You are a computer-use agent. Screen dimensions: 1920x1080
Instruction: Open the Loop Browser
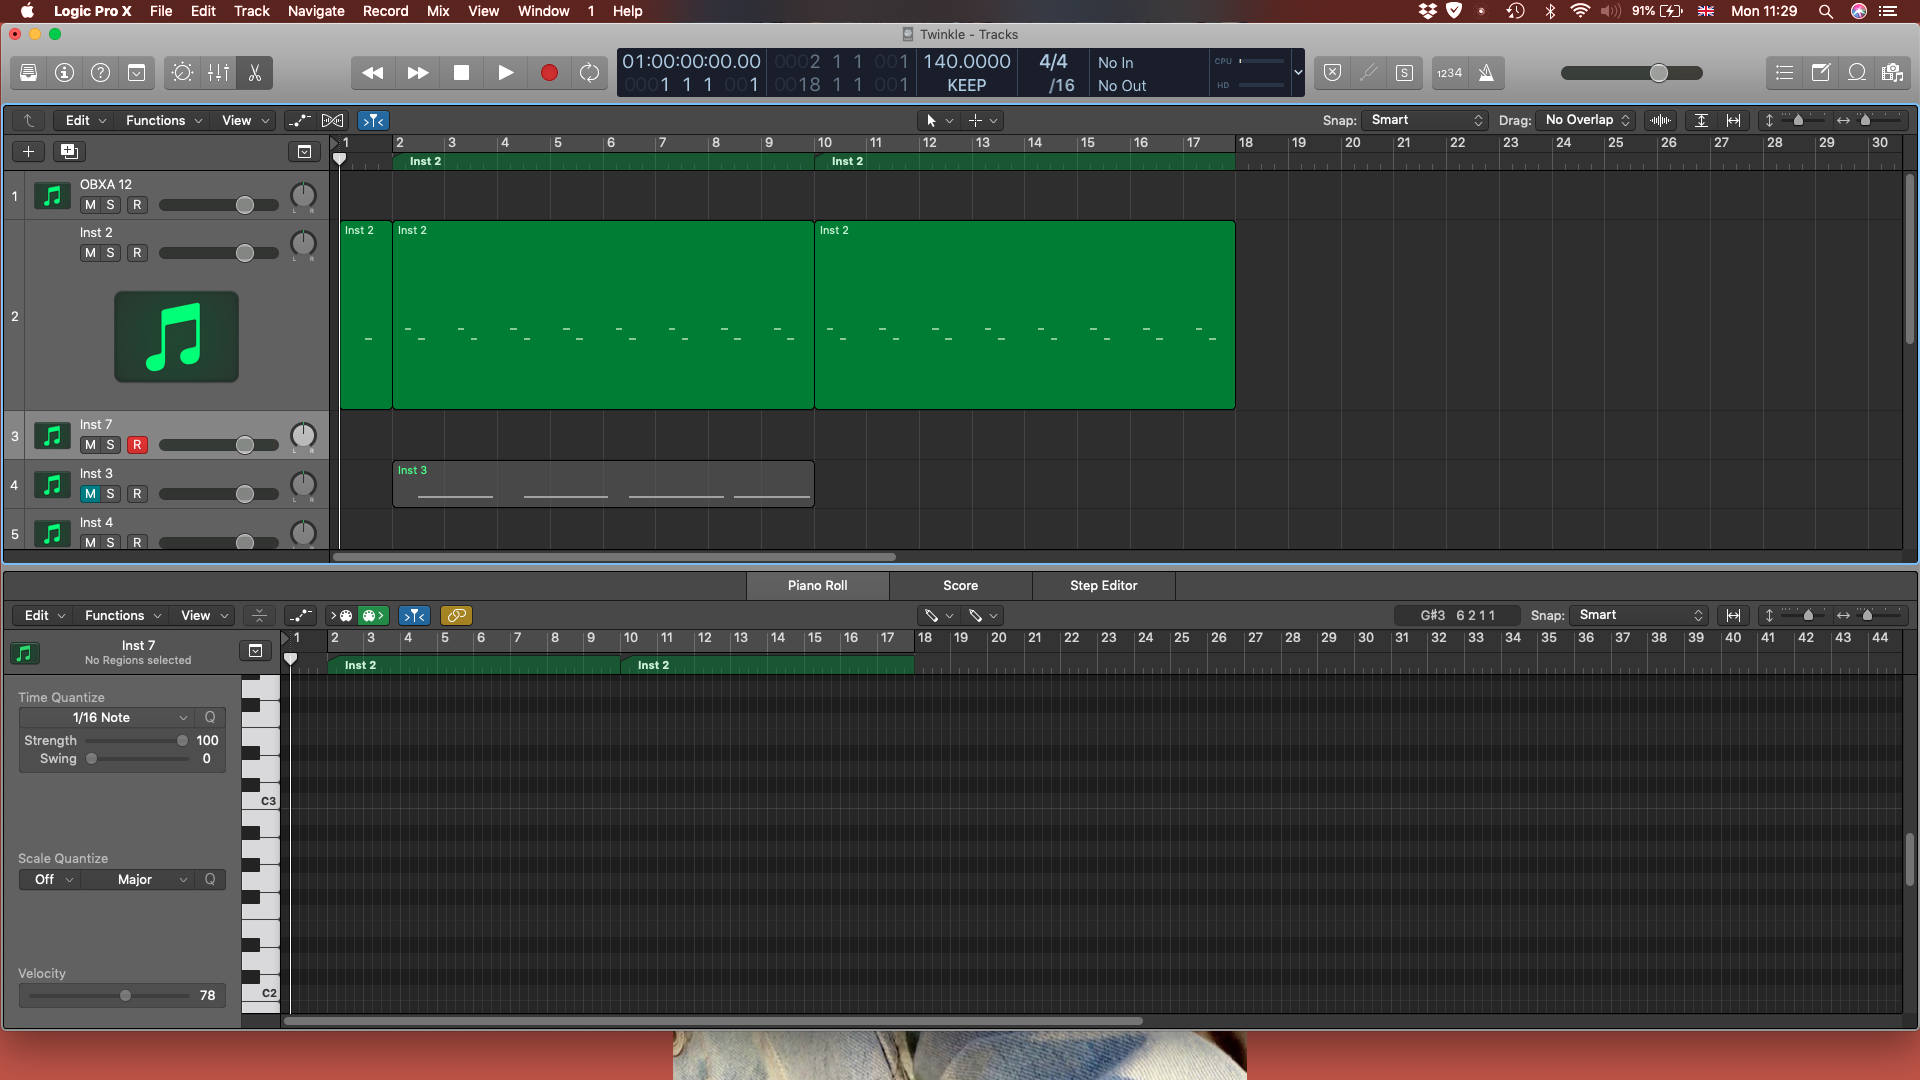[x=1857, y=72]
